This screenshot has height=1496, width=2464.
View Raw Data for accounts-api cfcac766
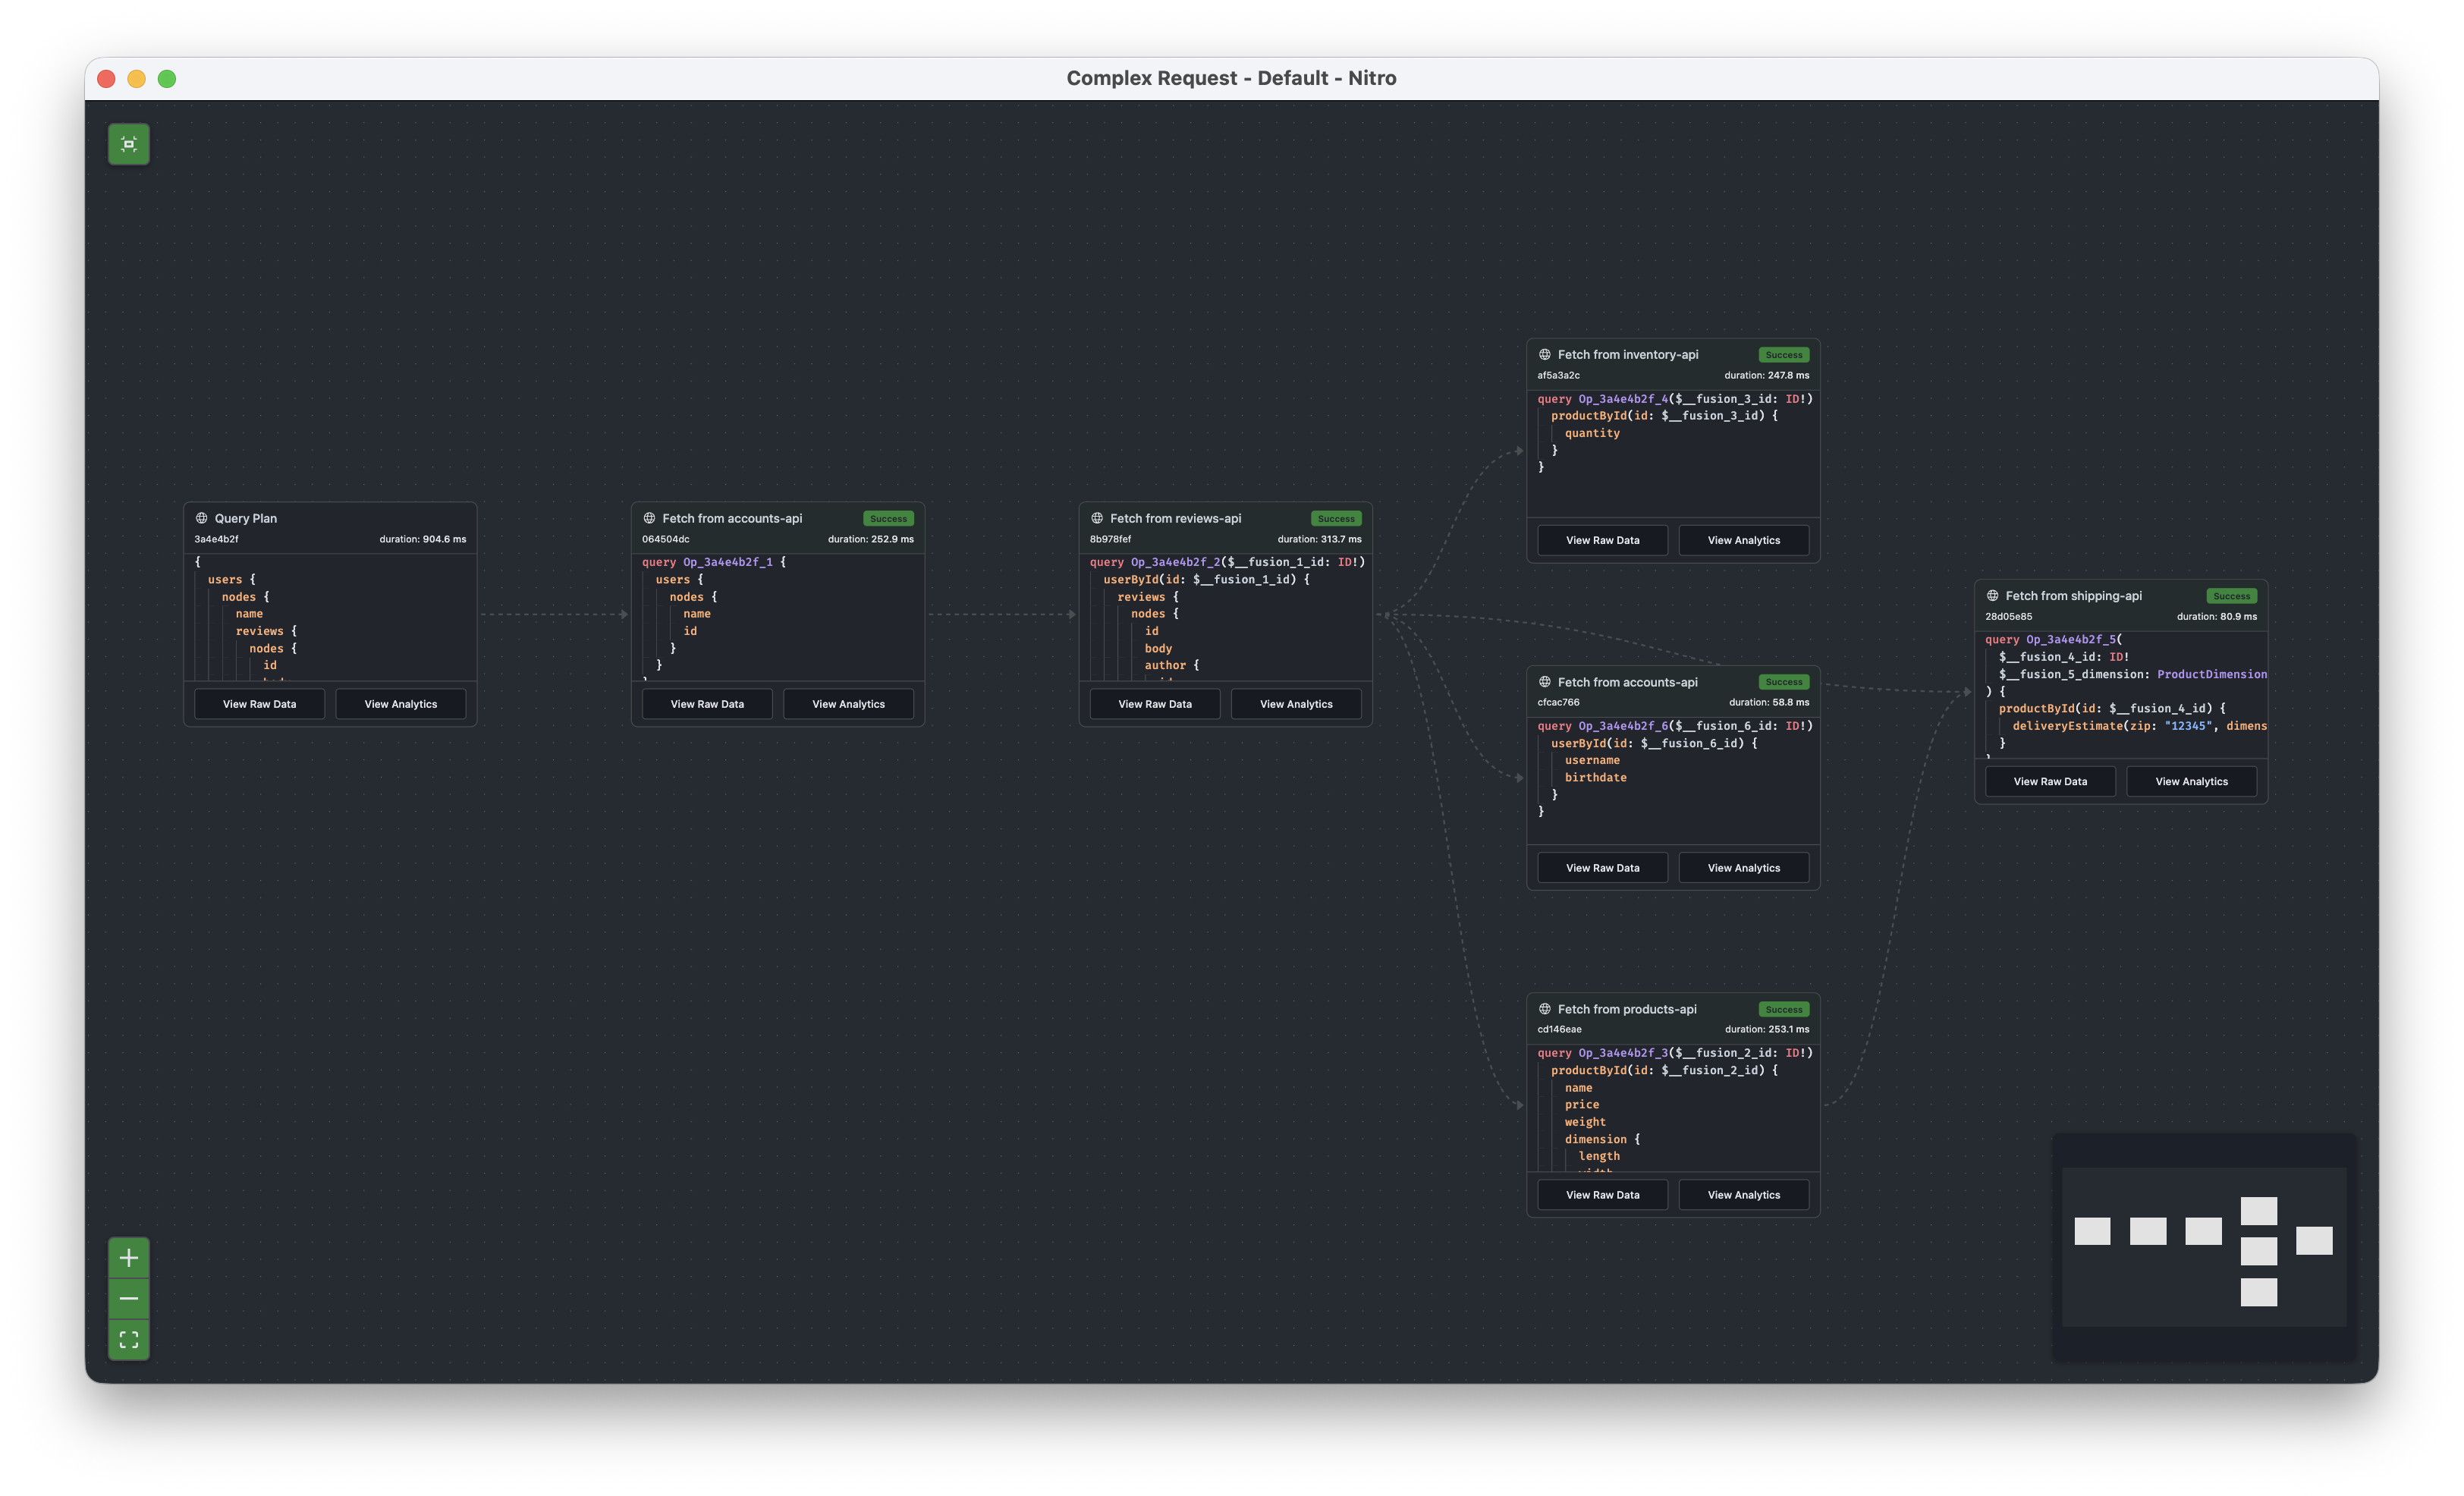[x=1603, y=868]
